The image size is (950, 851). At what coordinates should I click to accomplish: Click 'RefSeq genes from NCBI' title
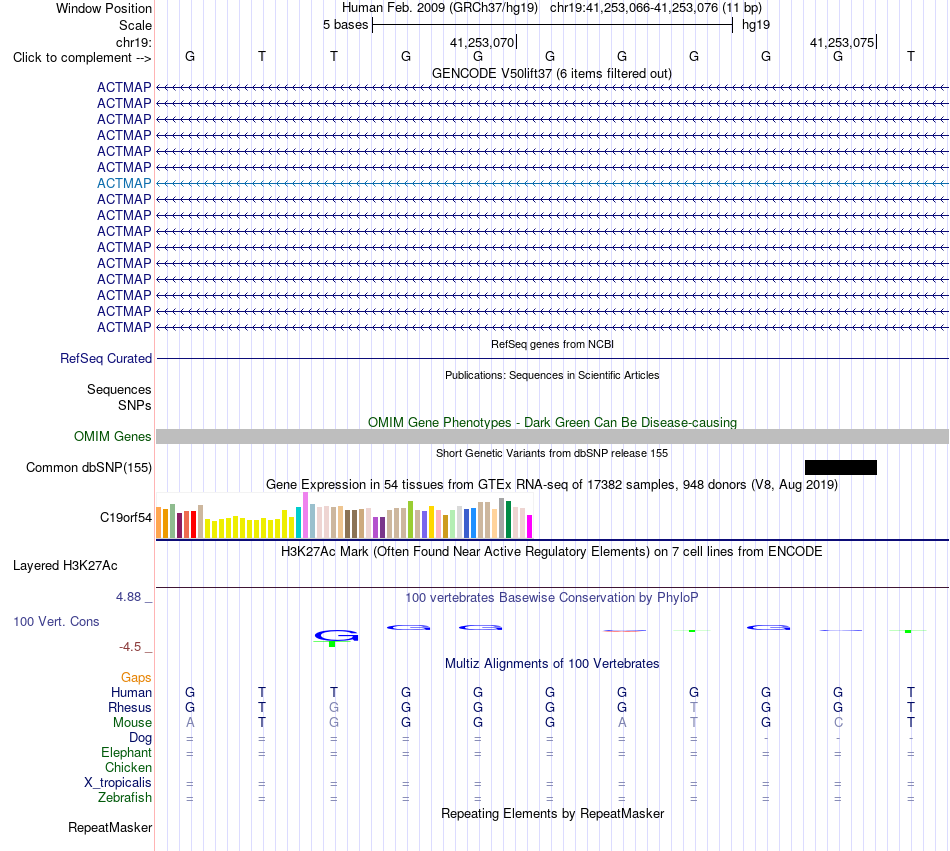[553, 344]
